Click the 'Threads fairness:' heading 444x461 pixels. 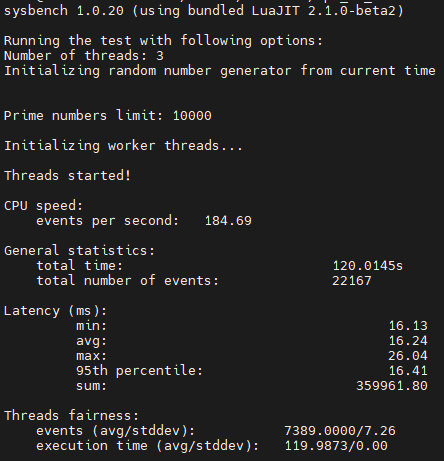(x=71, y=416)
